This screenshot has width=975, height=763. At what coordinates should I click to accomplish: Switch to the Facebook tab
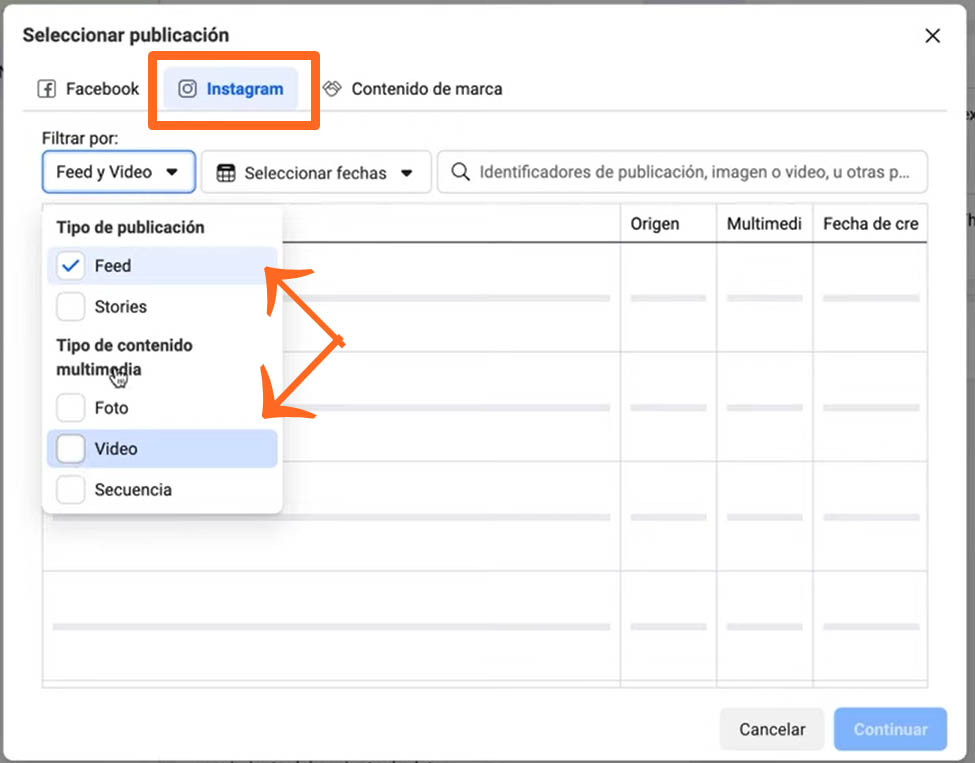coord(85,88)
